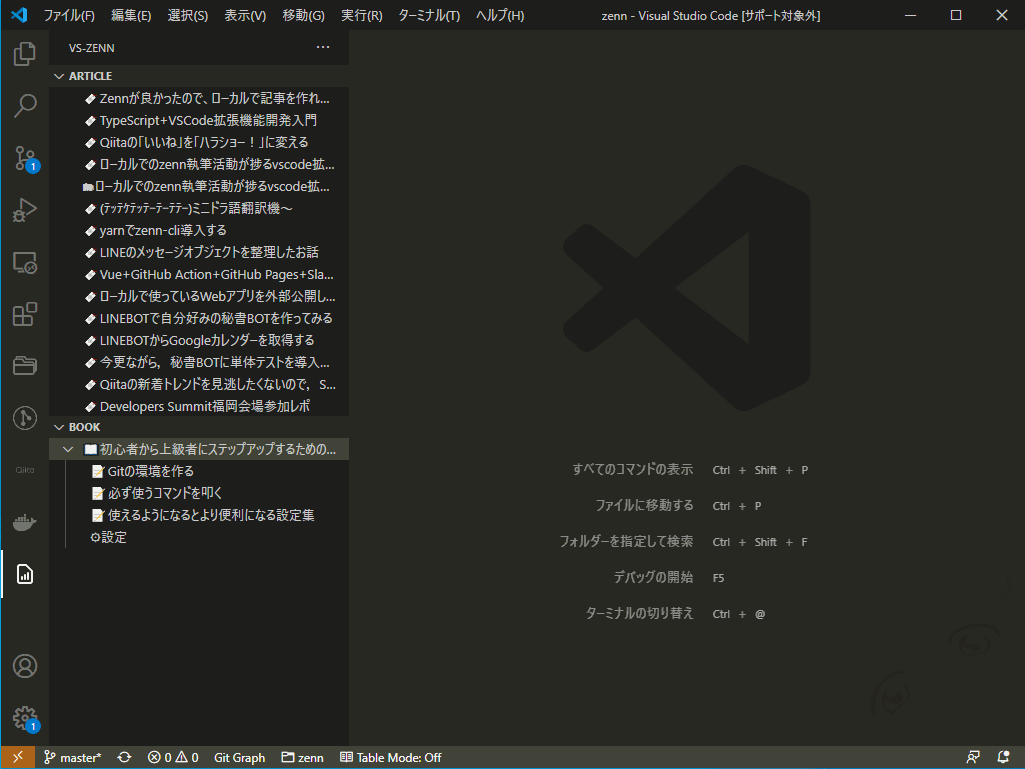This screenshot has height=769, width=1025.
Task: Open the Extensions view
Action: (x=25, y=314)
